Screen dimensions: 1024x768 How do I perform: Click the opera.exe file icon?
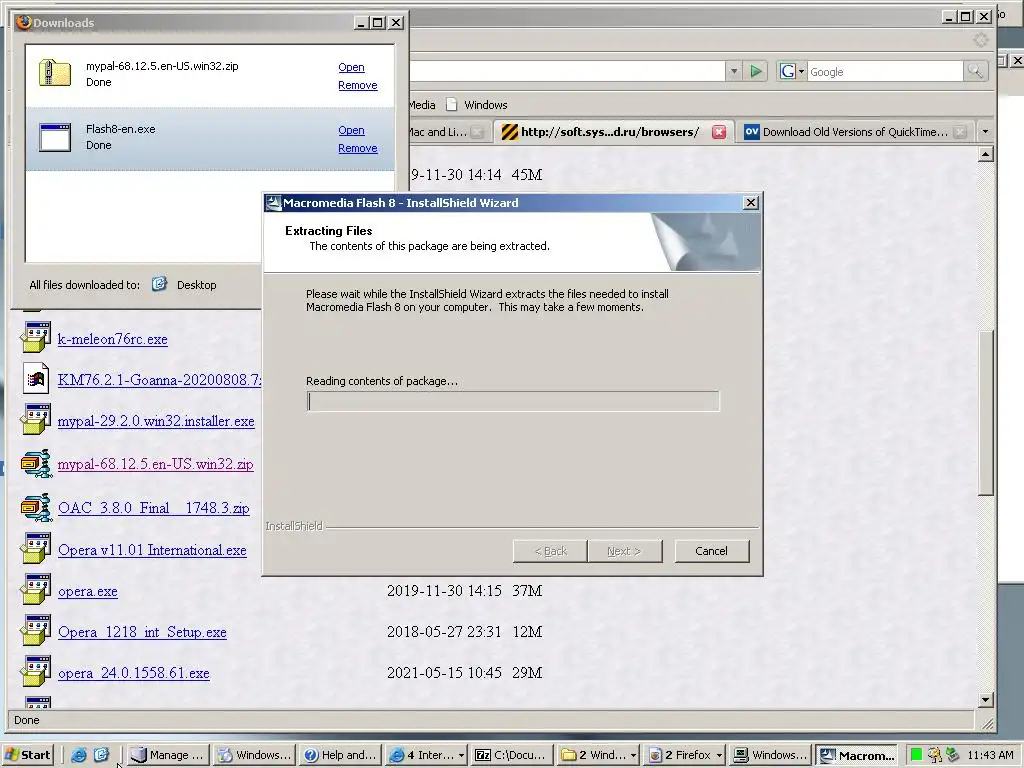click(x=36, y=590)
